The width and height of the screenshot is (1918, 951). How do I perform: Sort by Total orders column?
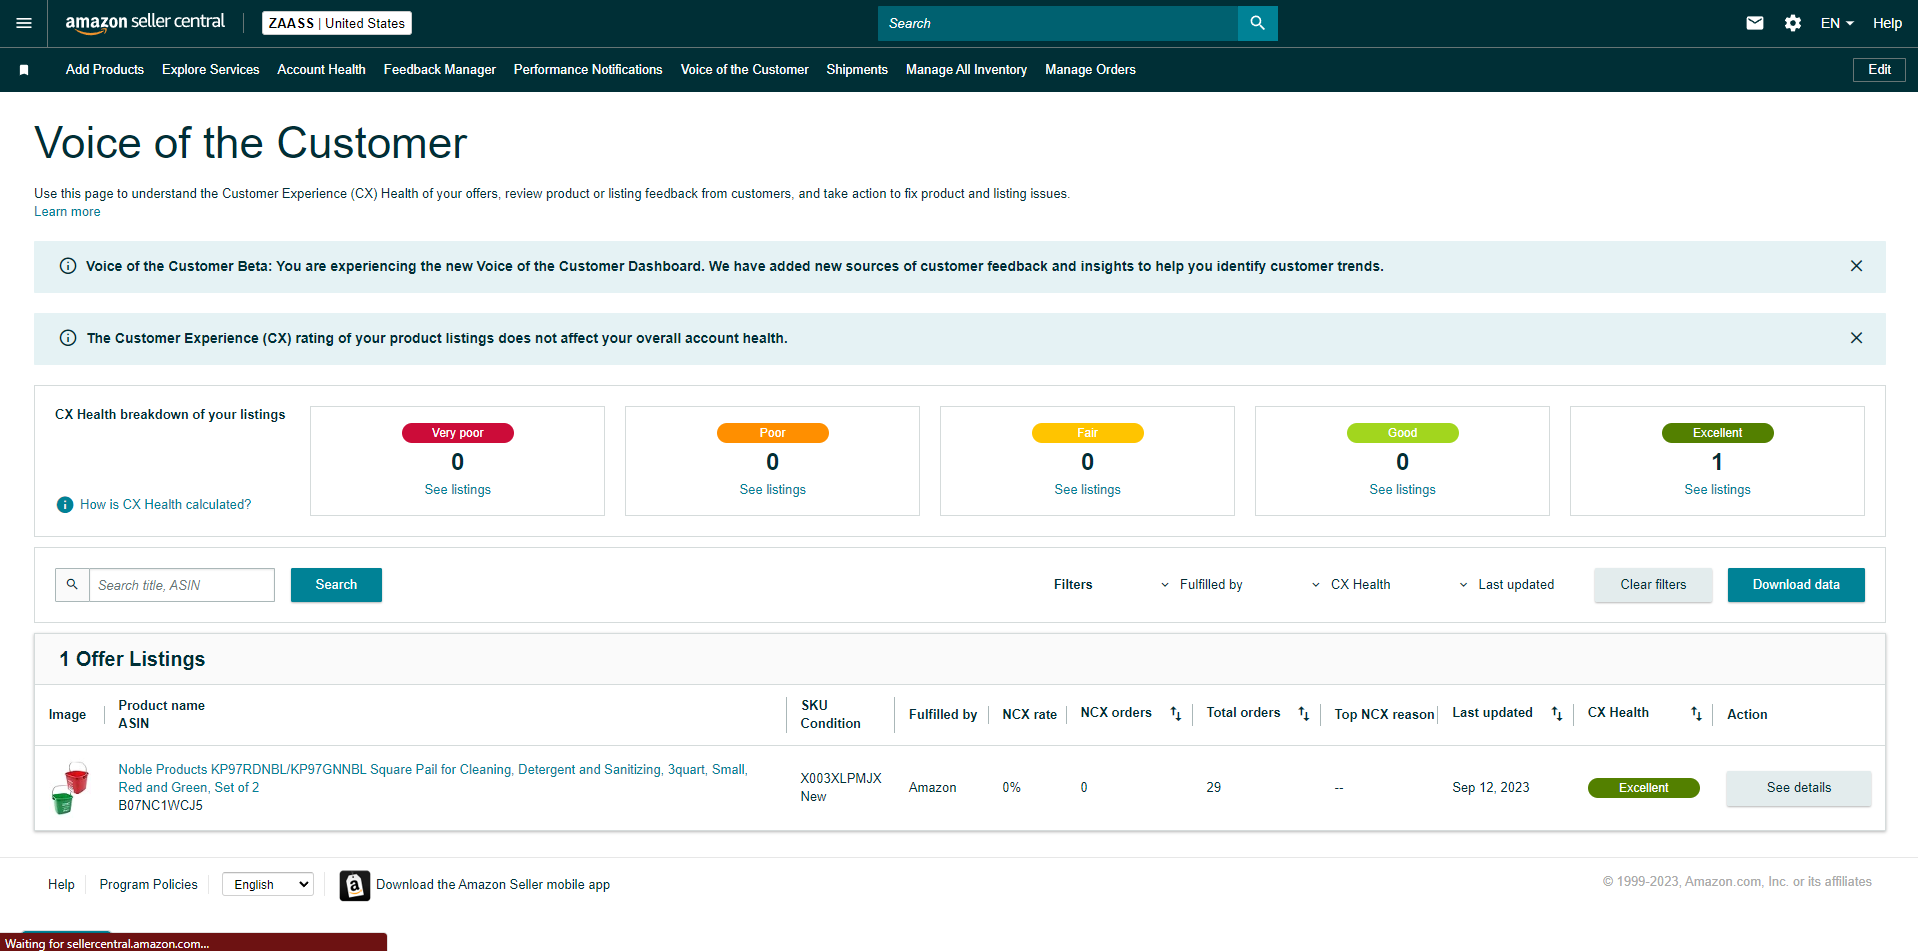[1304, 714]
